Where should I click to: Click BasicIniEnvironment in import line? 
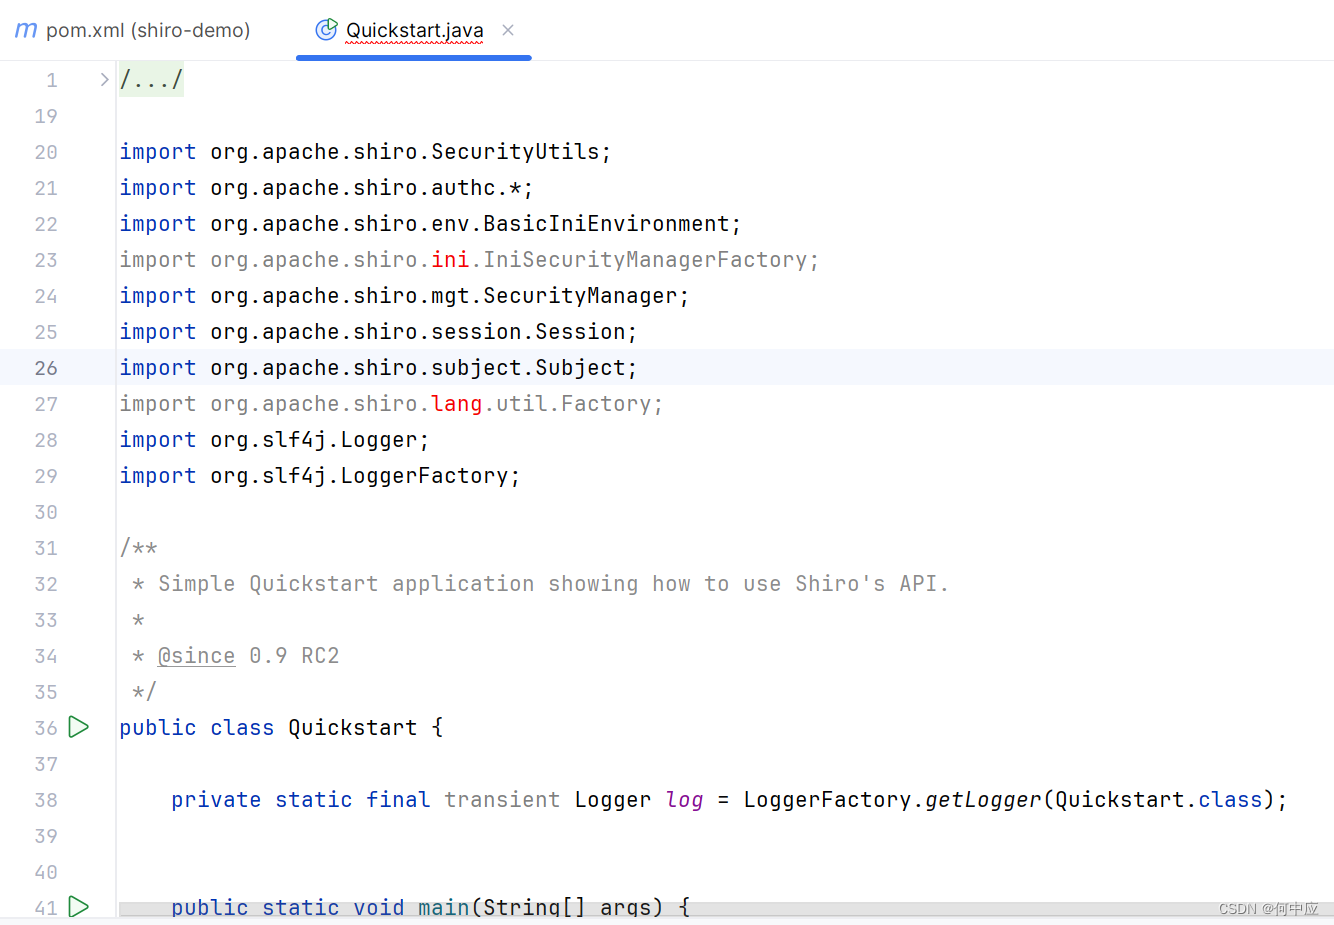click(606, 224)
